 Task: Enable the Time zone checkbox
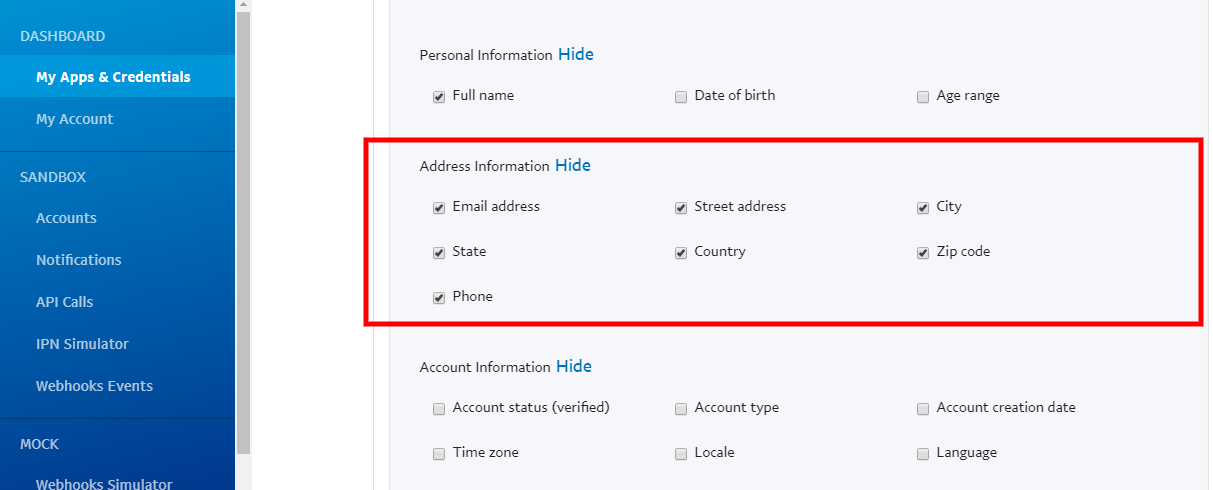coord(439,454)
